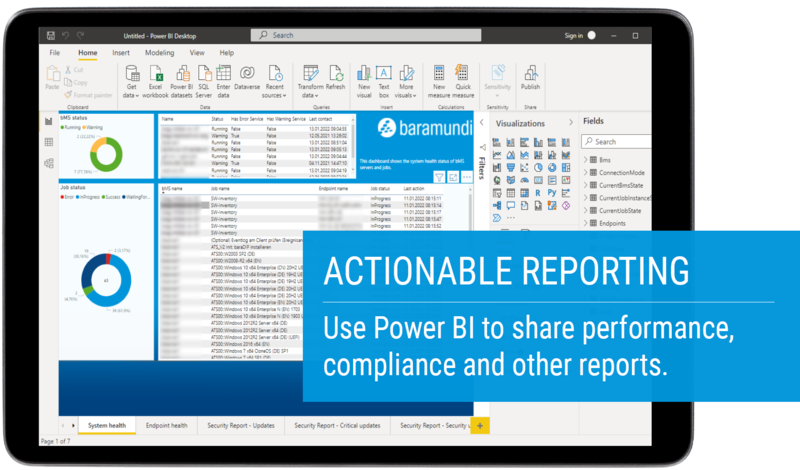Expand the ConnectionMode table in Fields
Screen dimensions: 800x470
pos(586,172)
